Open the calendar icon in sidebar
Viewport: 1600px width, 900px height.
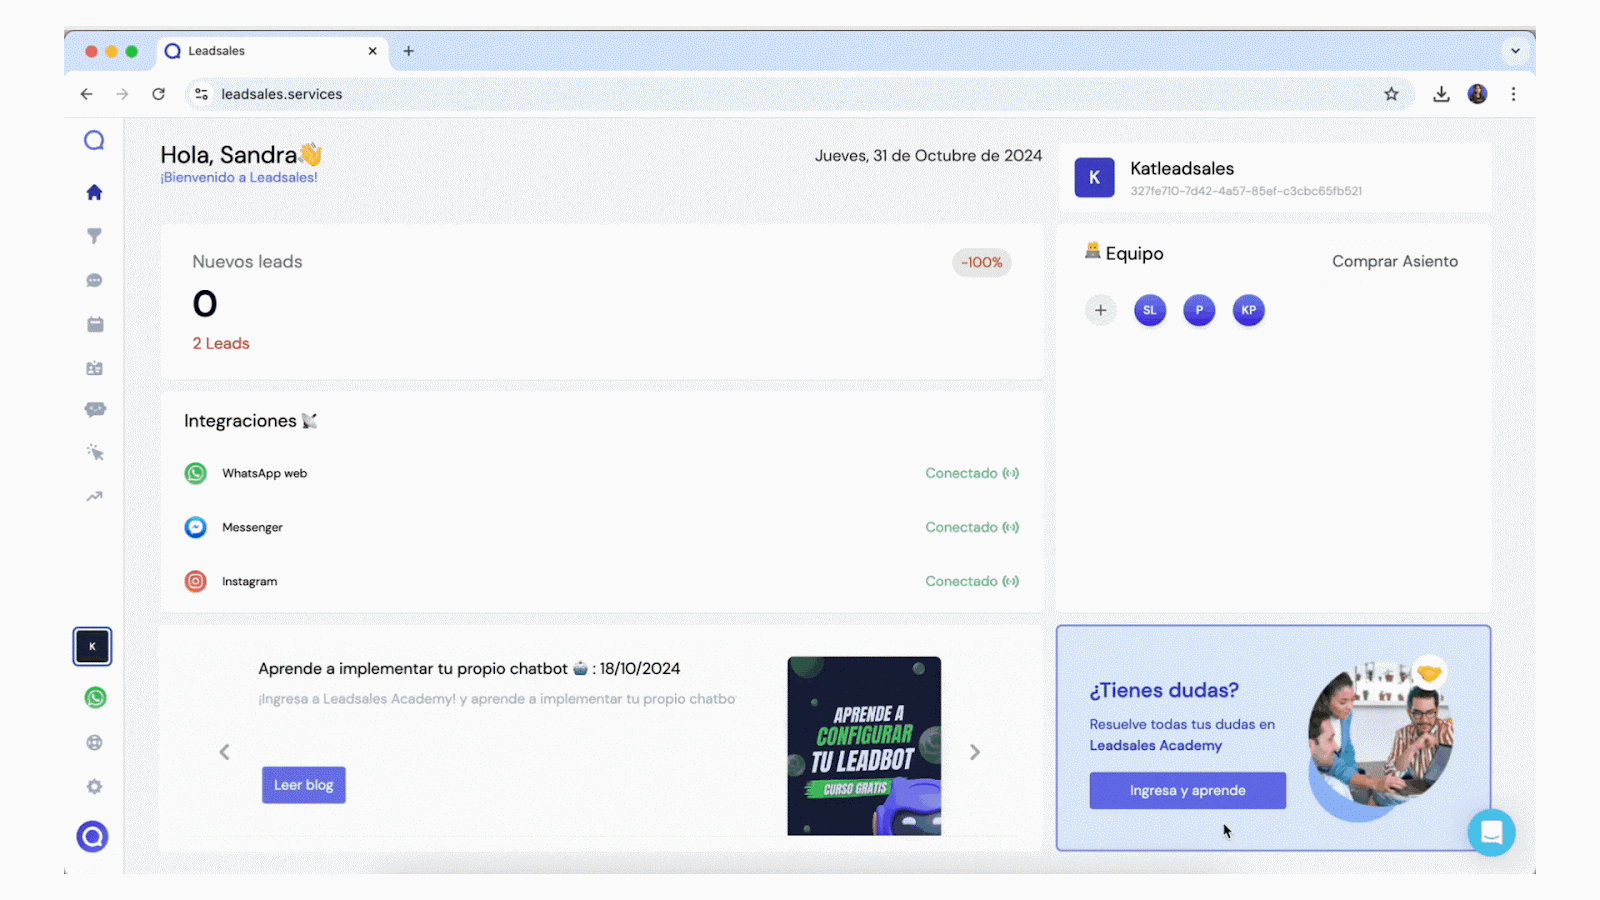(95, 324)
